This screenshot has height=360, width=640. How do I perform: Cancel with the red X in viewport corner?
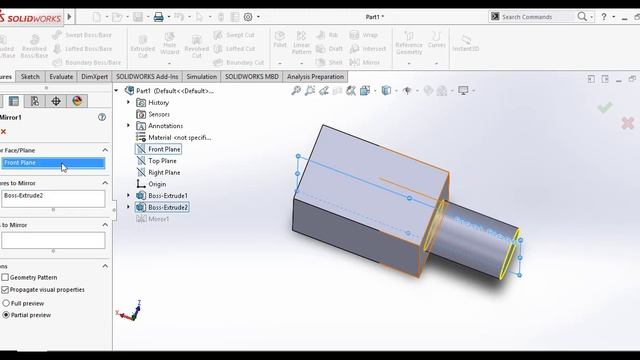pyautogui.click(x=628, y=123)
